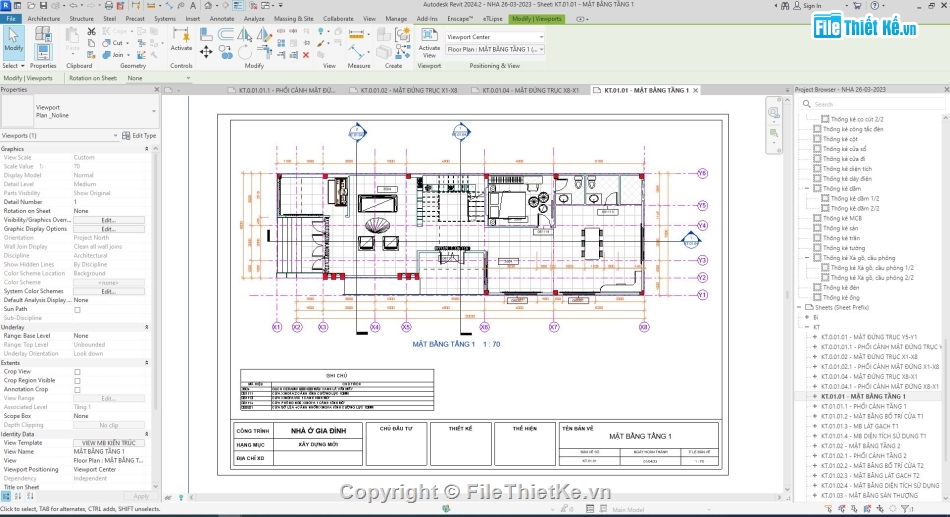Viewport: 950px width, 517px height.
Task: Select the Trim/Extend to Corner tool
Action: (264, 53)
